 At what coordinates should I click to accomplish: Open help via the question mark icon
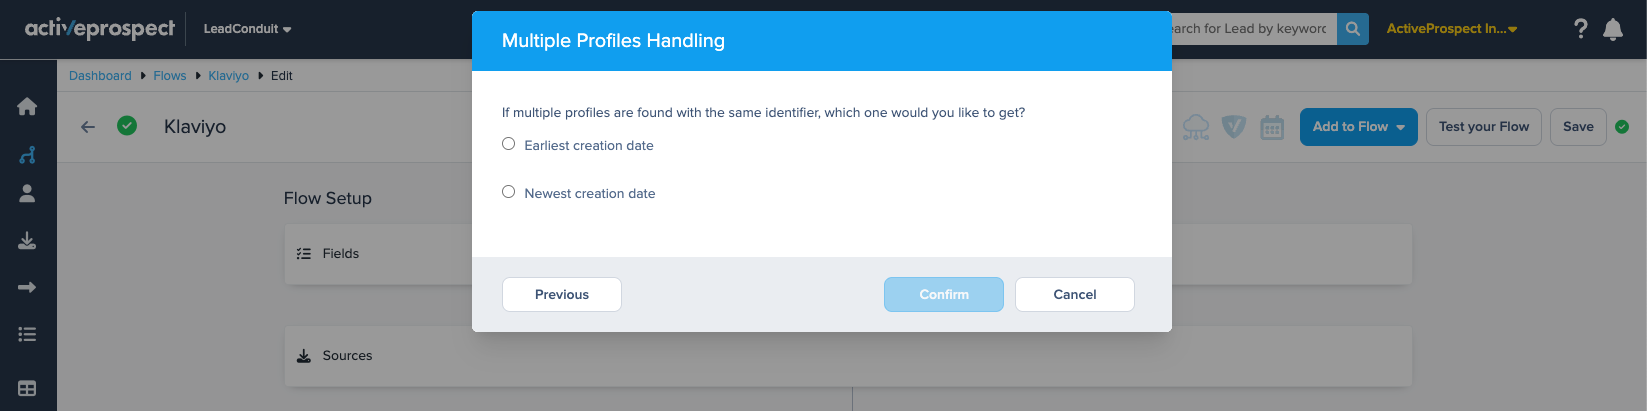click(1580, 29)
